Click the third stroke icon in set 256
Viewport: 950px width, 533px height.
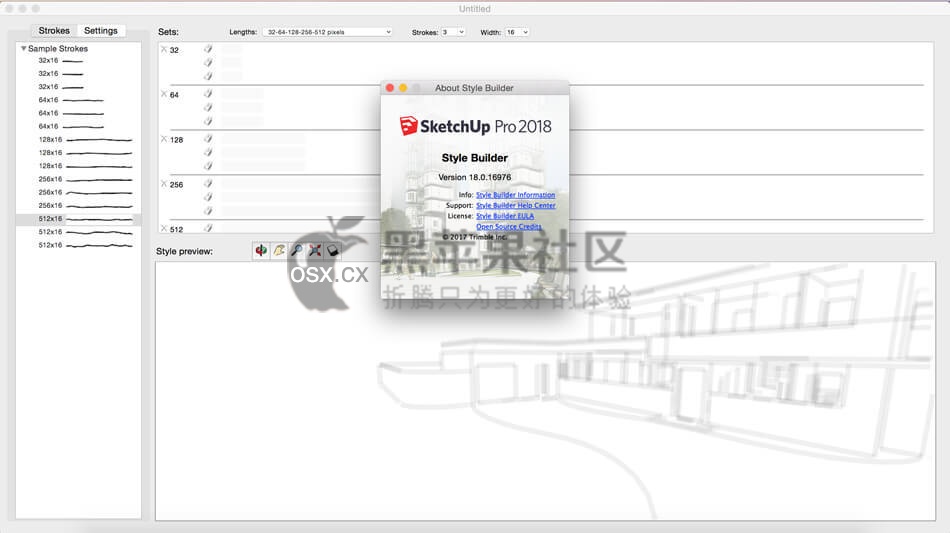pyautogui.click(x=208, y=211)
